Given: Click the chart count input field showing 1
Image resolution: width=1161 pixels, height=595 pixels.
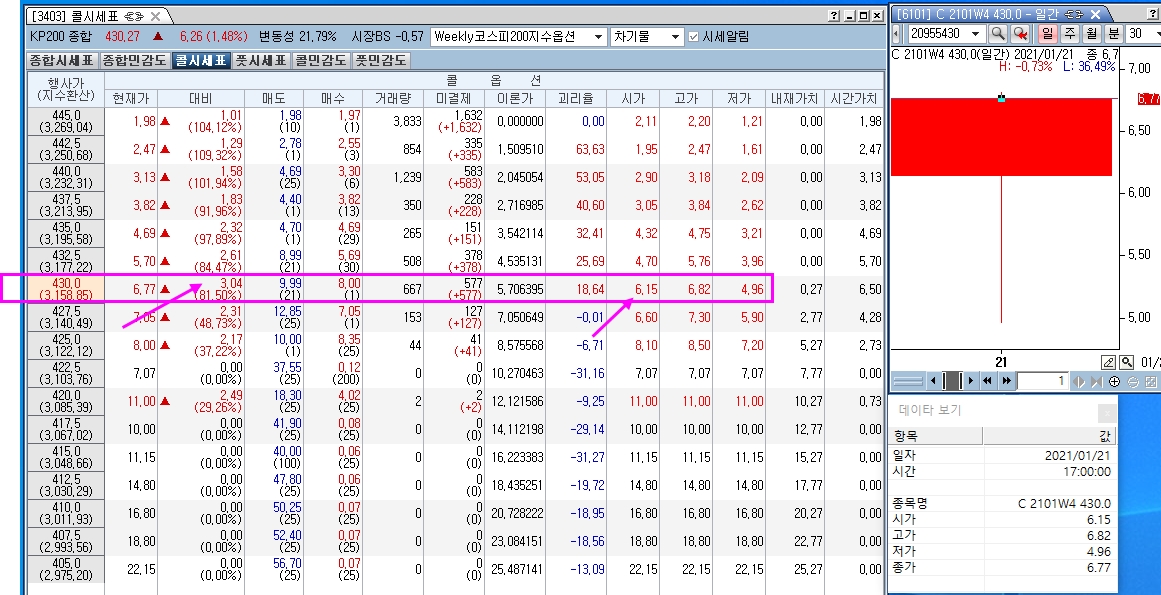Looking at the screenshot, I should 1043,381.
